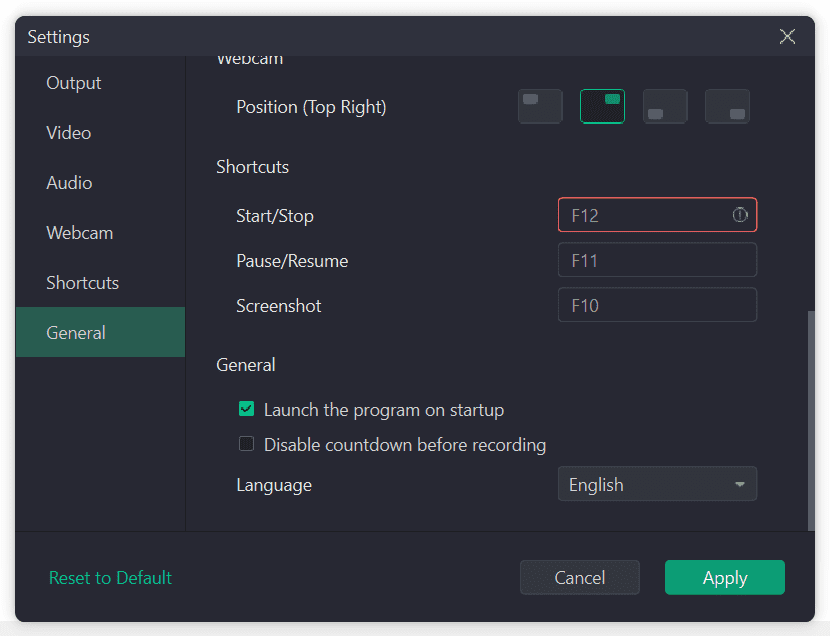The height and width of the screenshot is (636, 830).
Task: Set webcam position to top left
Action: coord(540,107)
